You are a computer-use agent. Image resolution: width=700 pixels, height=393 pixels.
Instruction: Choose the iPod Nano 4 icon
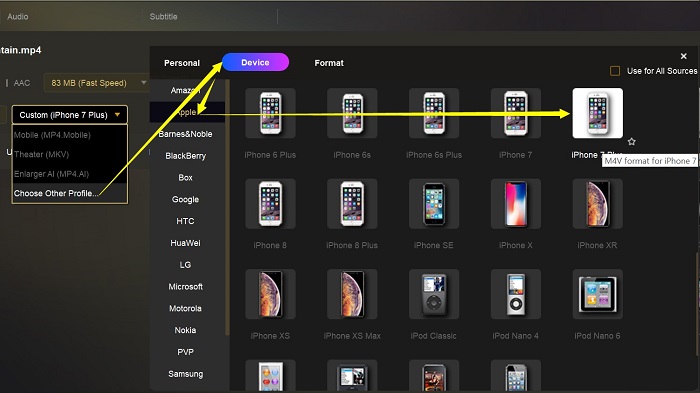516,294
